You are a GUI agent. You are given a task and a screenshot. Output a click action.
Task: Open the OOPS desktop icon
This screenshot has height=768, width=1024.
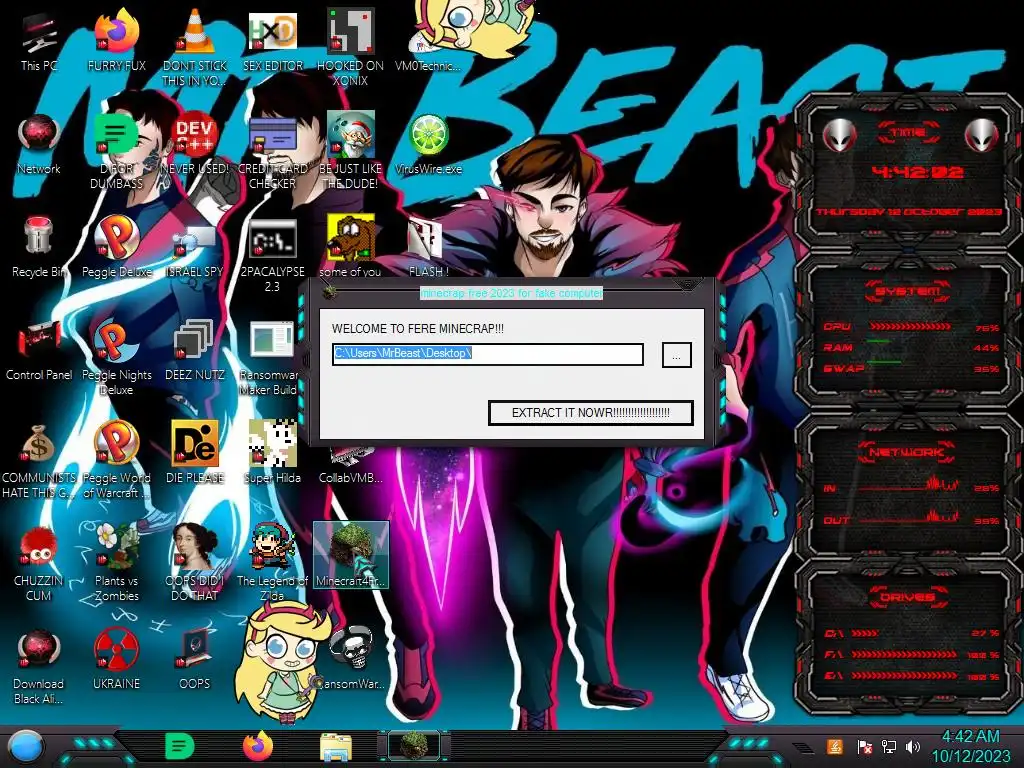195,660
